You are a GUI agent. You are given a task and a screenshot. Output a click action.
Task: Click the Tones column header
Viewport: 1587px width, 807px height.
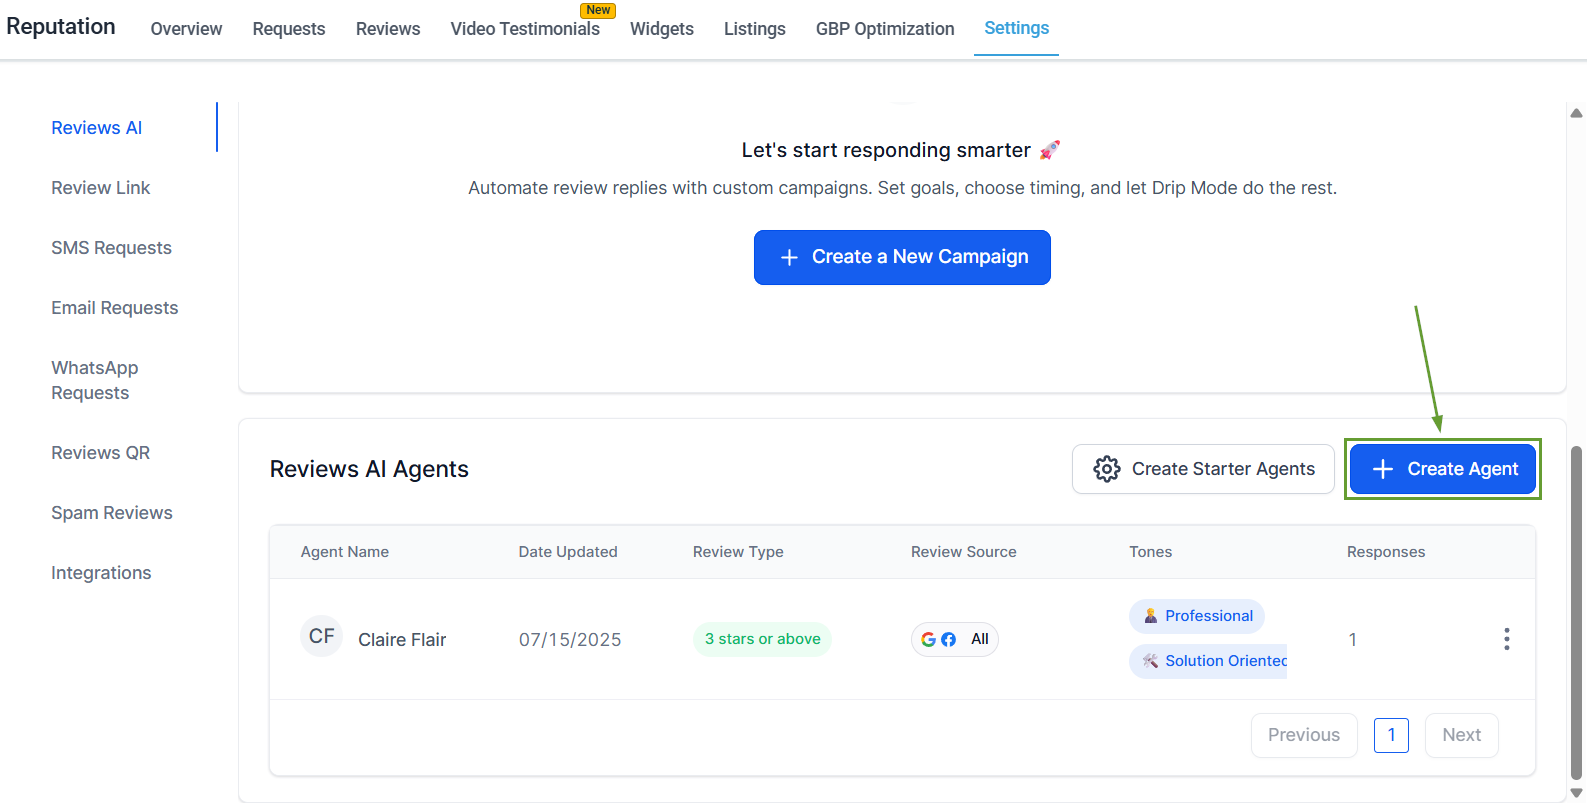[x=1151, y=552]
